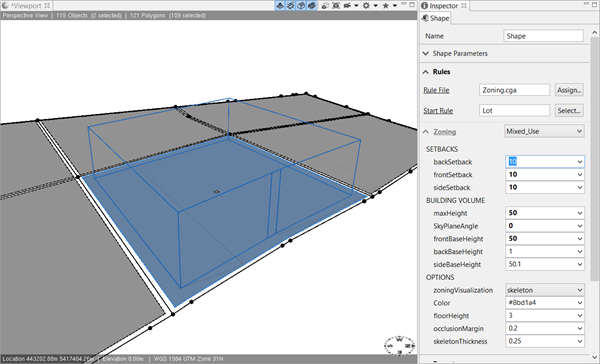Click the "WGS 1984 UTM Zone 31N" text
The height and width of the screenshot is (364, 600).
(188, 359)
